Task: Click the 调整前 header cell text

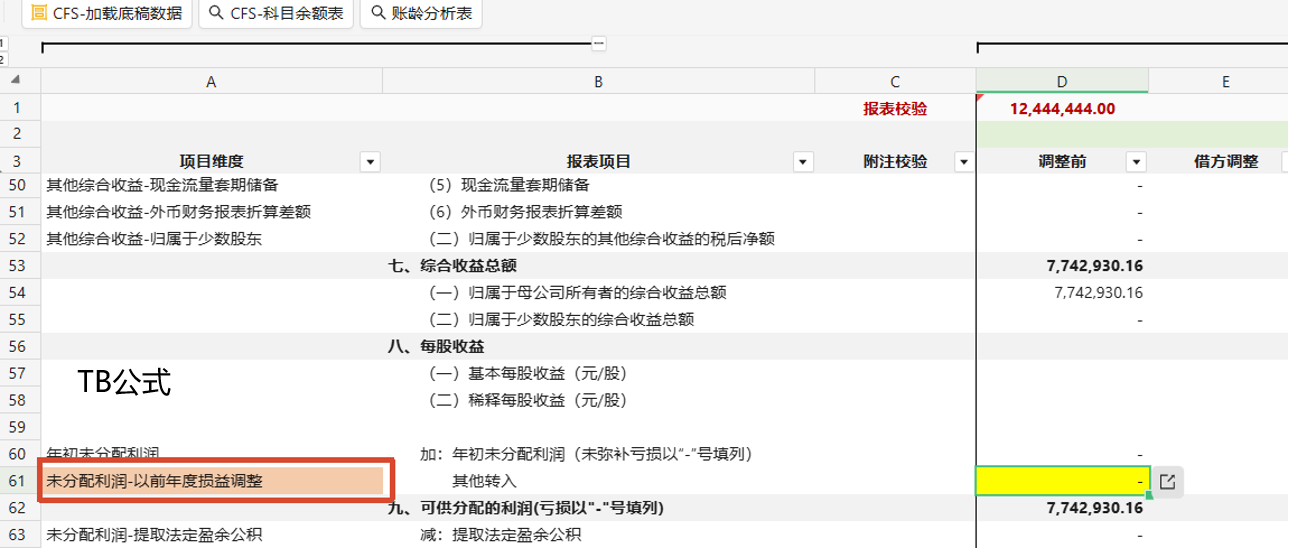Action: (x=1062, y=162)
